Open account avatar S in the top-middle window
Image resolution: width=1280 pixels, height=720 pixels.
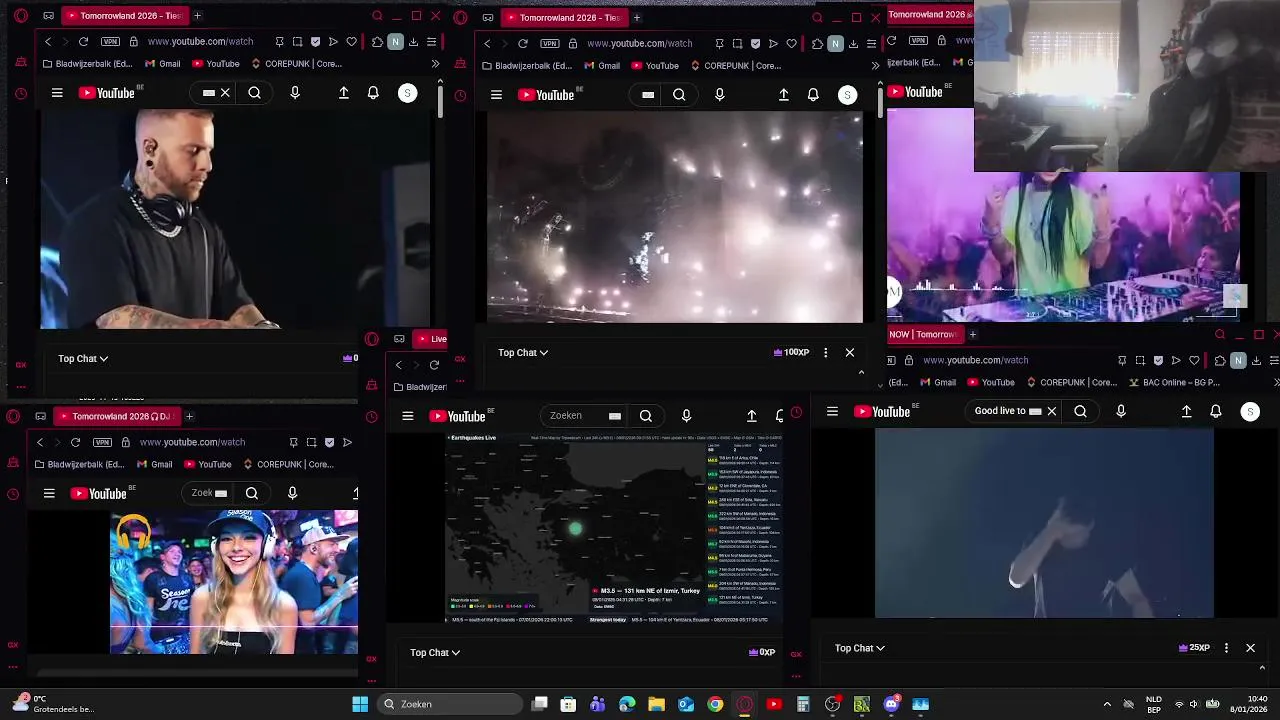847,95
